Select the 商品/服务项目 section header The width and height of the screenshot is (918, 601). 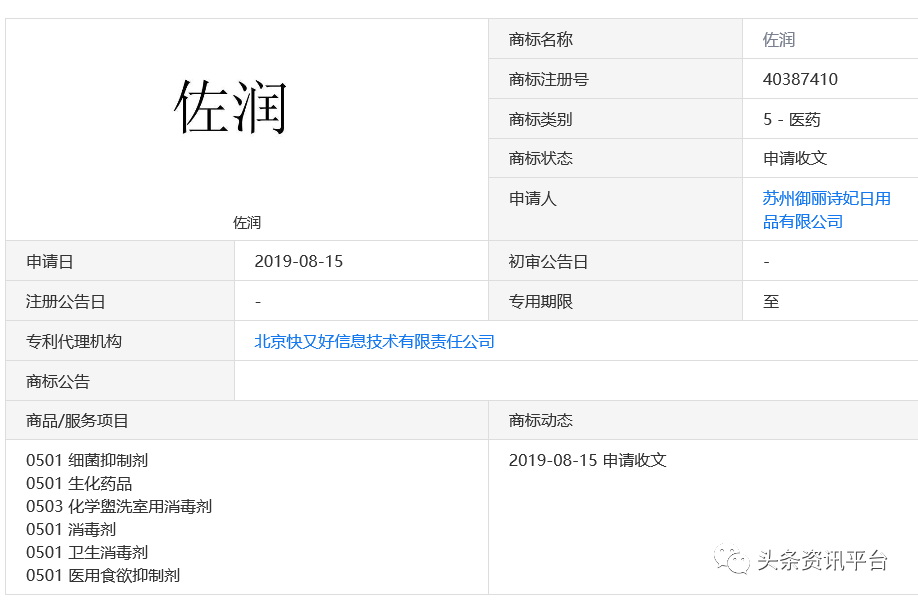[78, 421]
